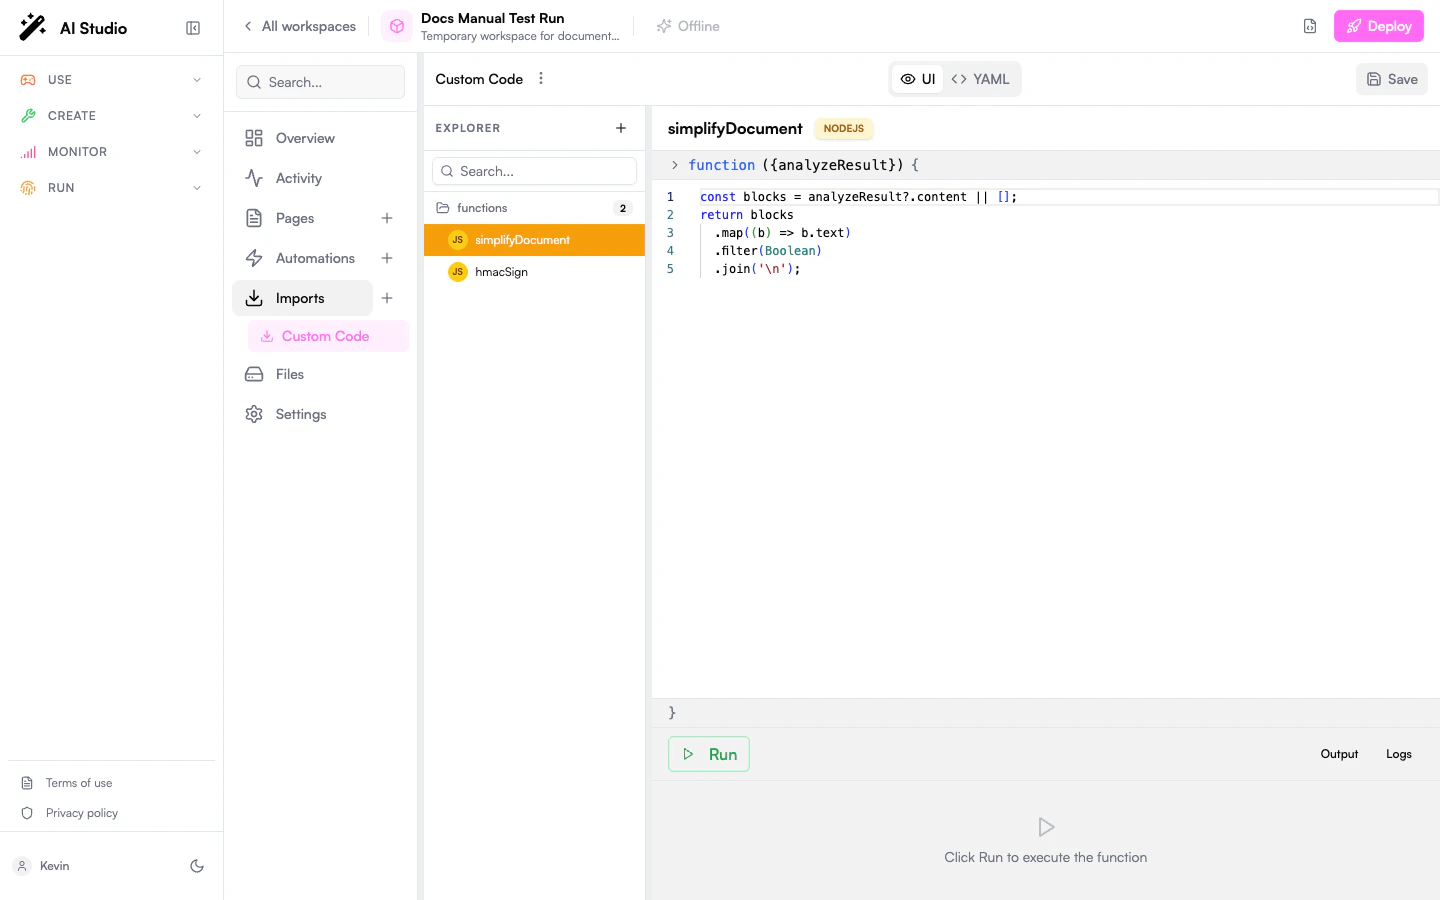Click the NODEJS badge
Image resolution: width=1440 pixels, height=900 pixels.
(844, 128)
